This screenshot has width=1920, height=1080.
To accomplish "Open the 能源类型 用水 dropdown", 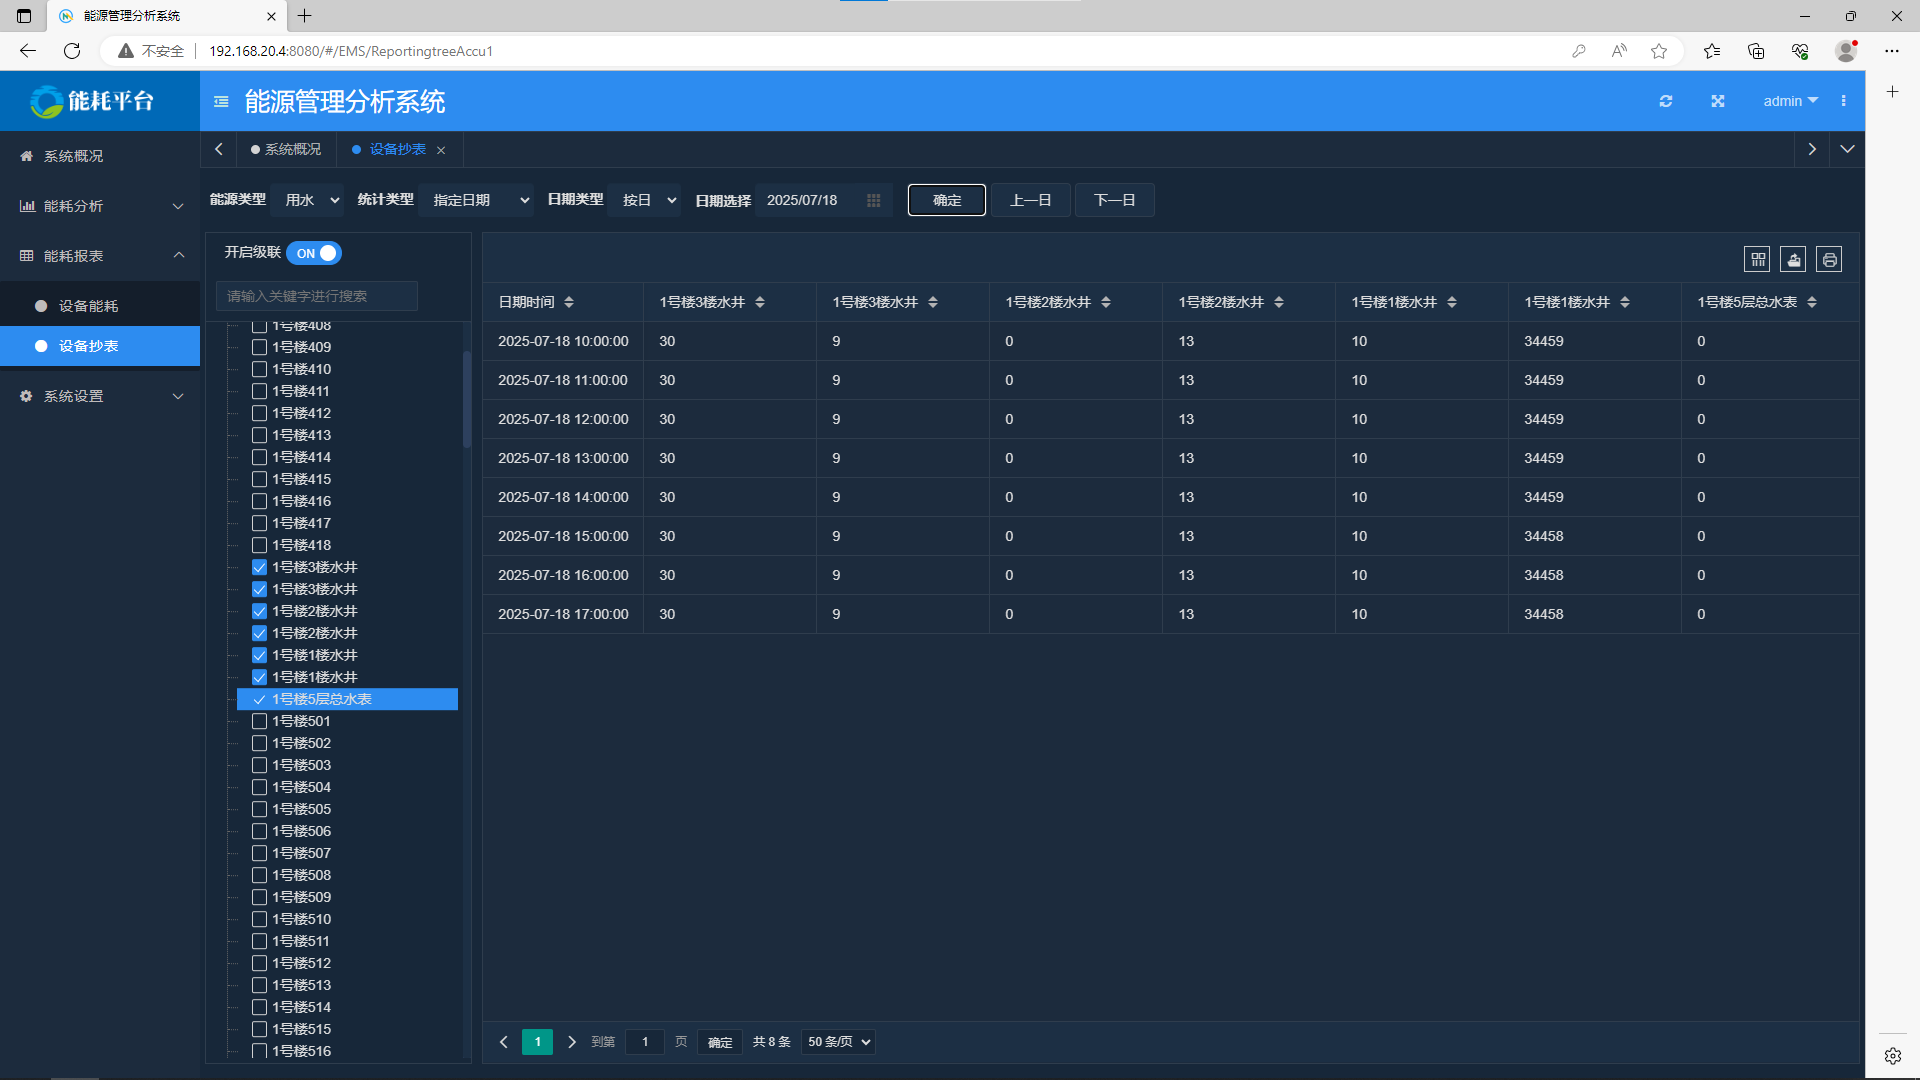I will pos(309,200).
